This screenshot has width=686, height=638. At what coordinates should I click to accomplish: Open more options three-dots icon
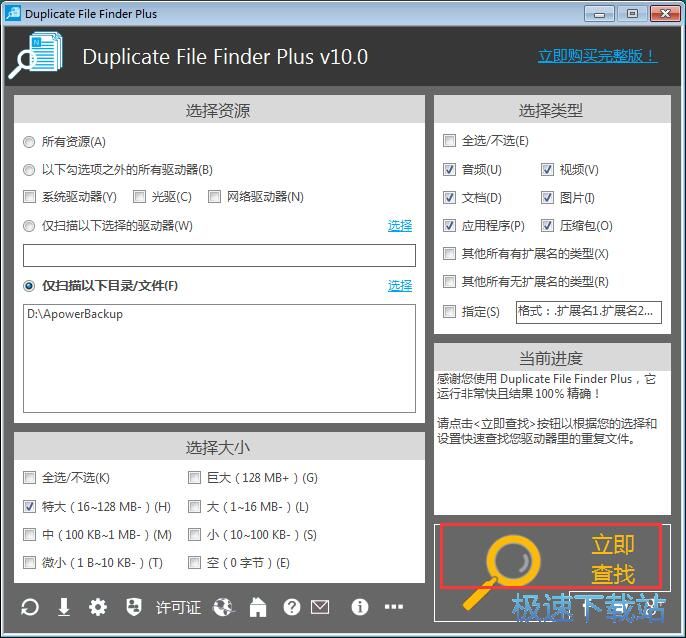tap(394, 607)
